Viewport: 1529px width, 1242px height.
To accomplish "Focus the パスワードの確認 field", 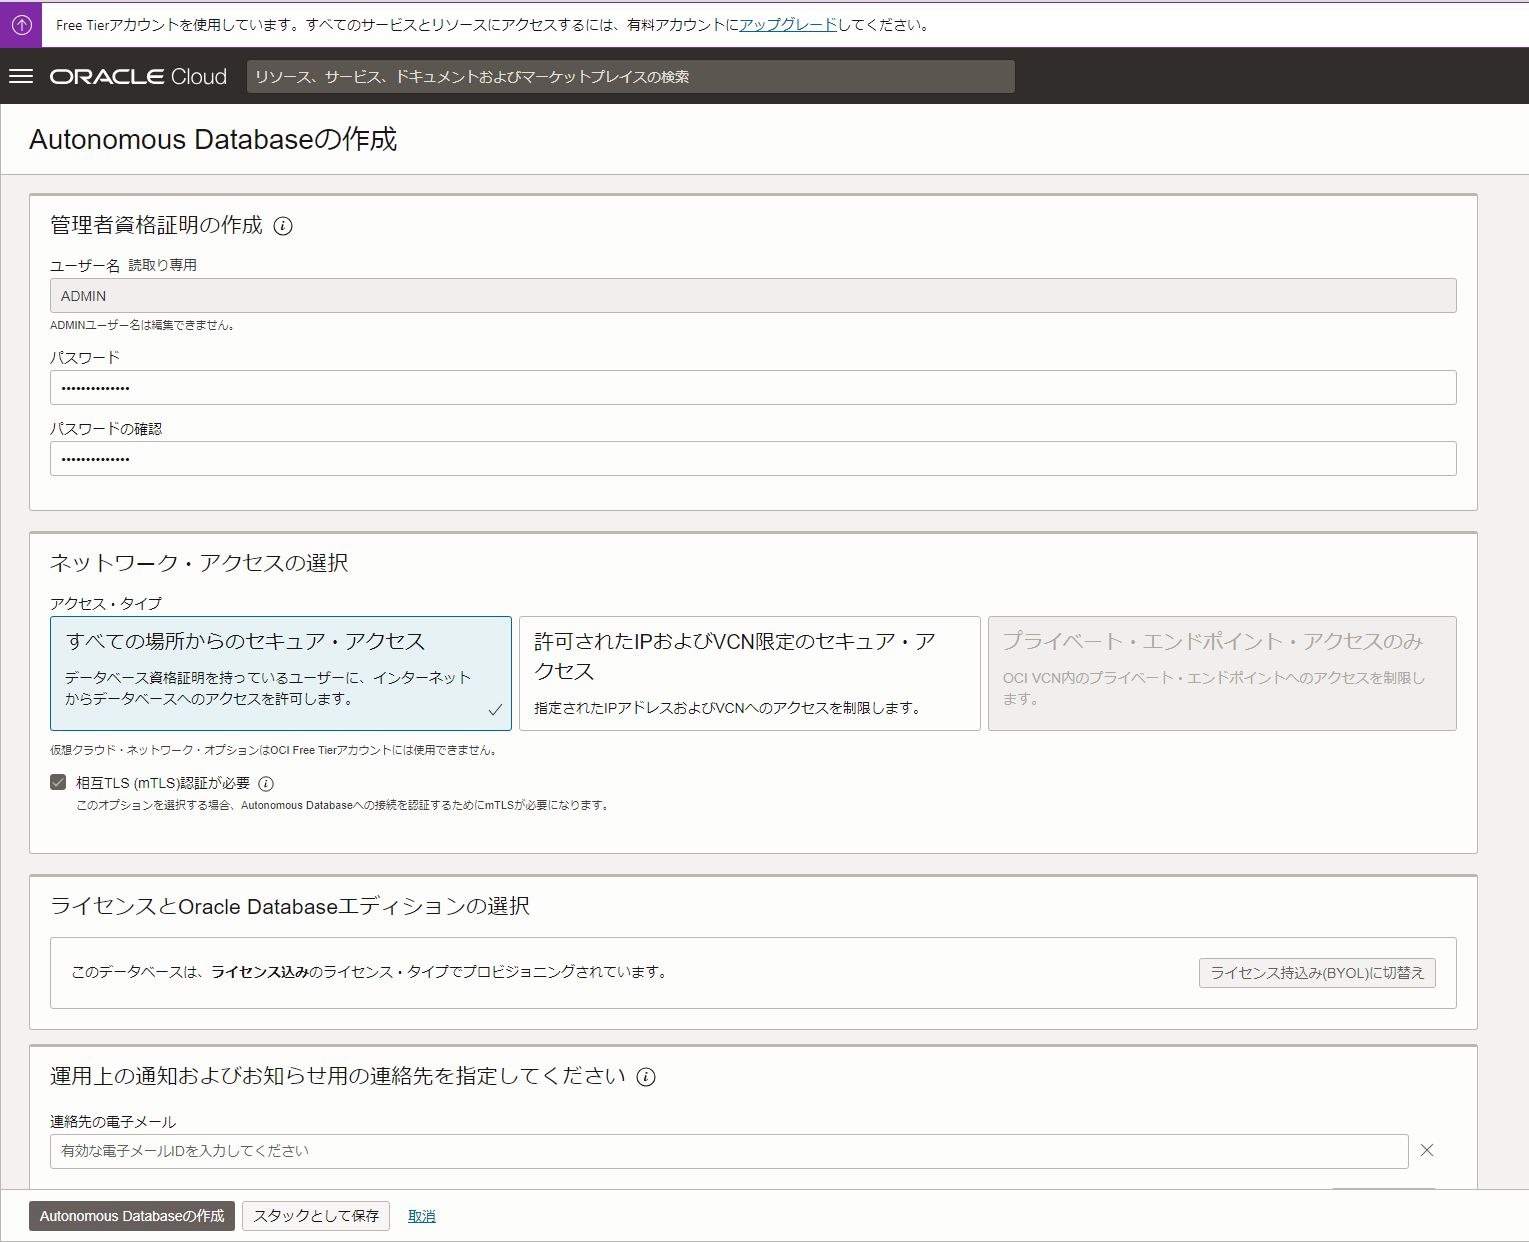I will [x=753, y=459].
